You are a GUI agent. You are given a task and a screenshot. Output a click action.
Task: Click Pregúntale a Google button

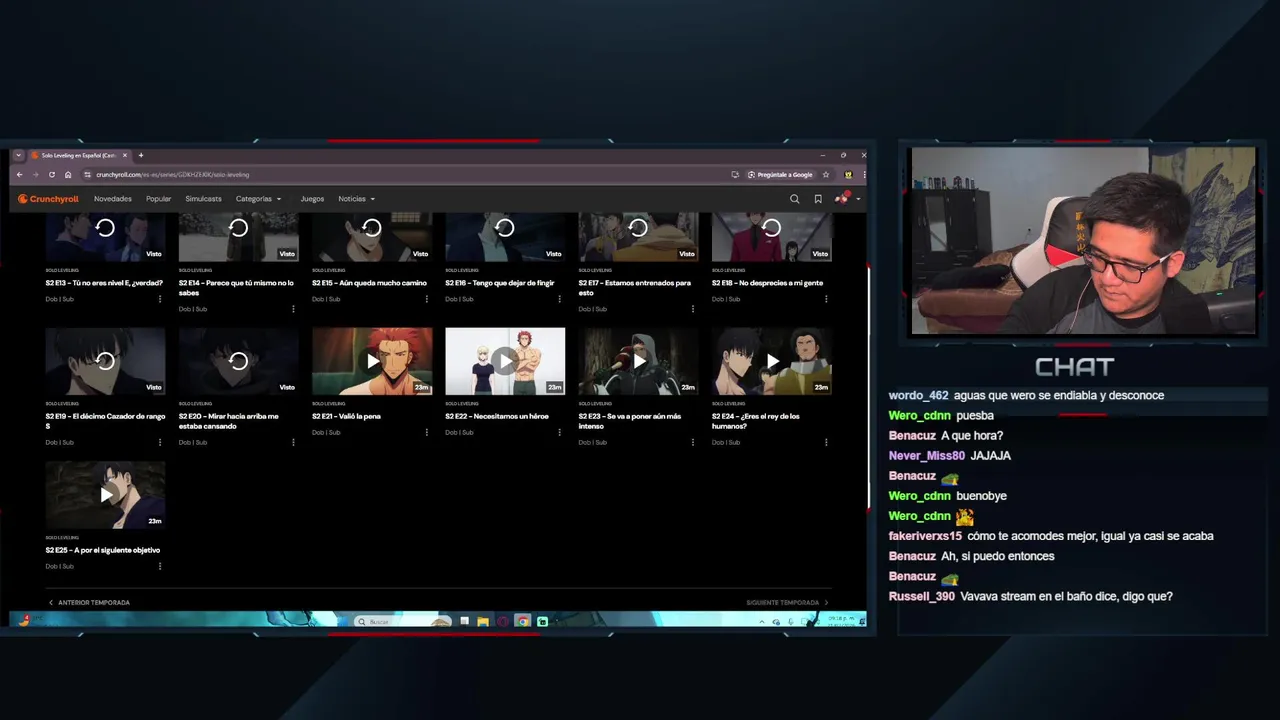click(x=780, y=175)
